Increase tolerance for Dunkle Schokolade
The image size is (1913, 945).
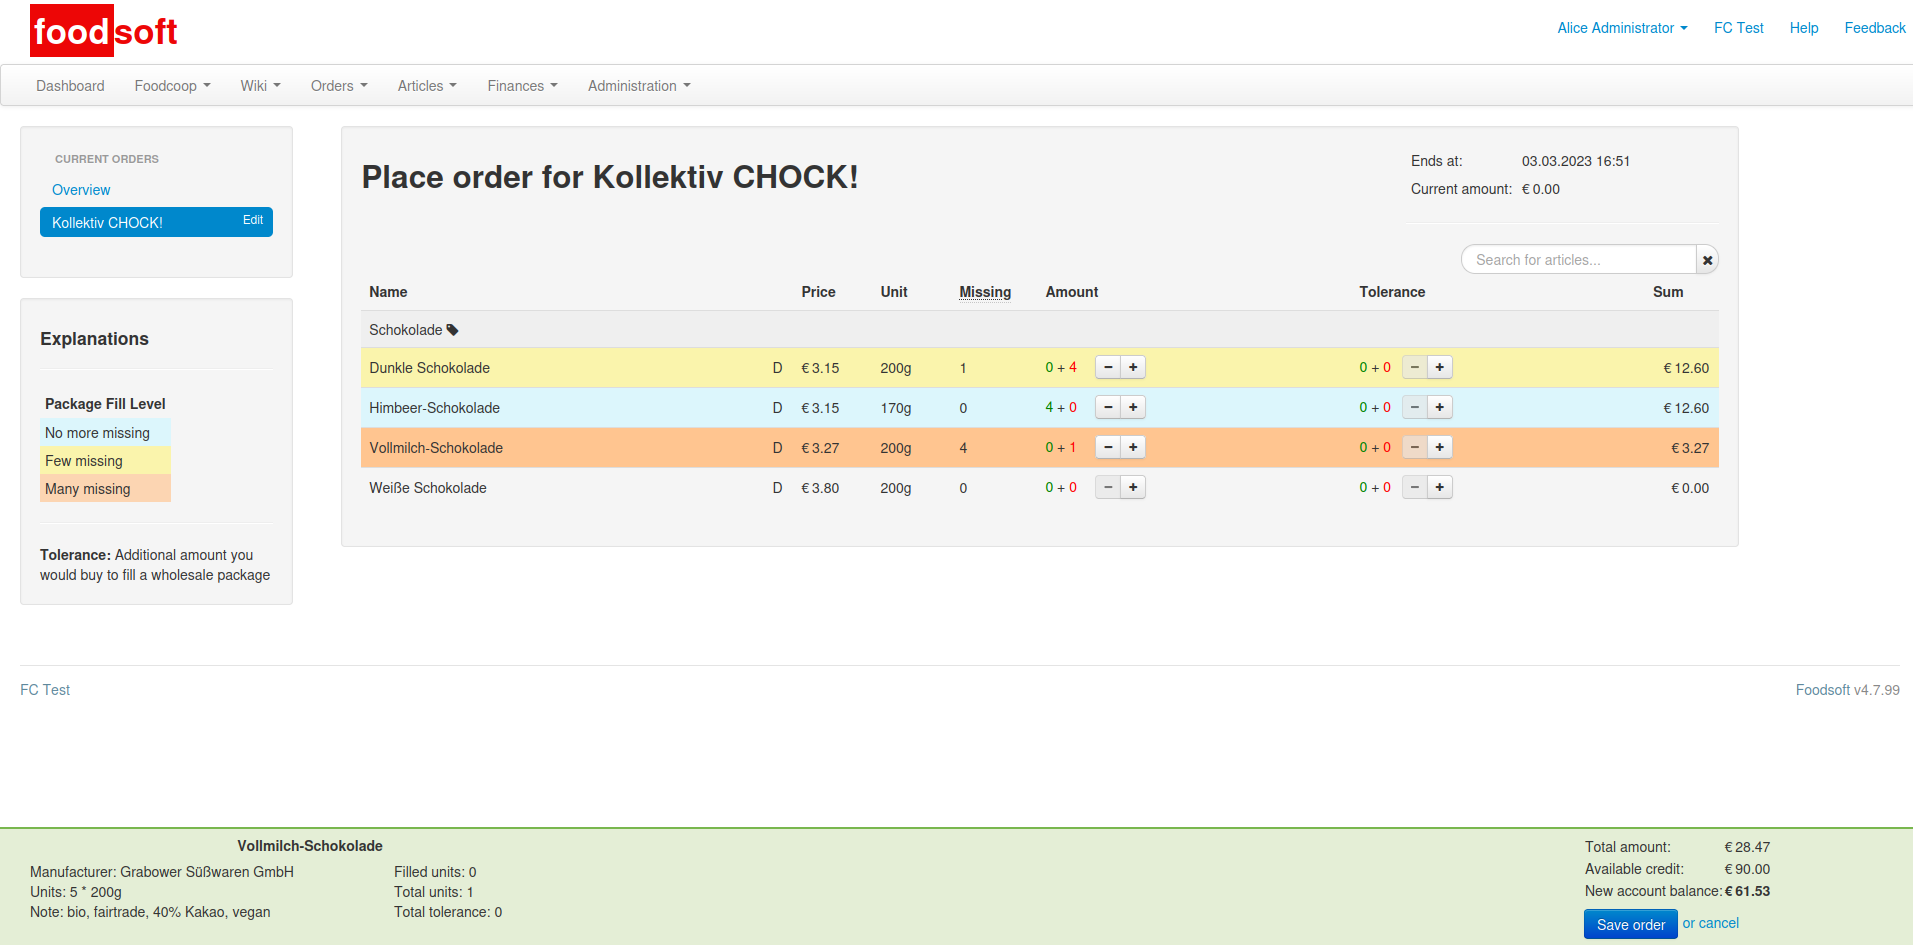[x=1439, y=368]
